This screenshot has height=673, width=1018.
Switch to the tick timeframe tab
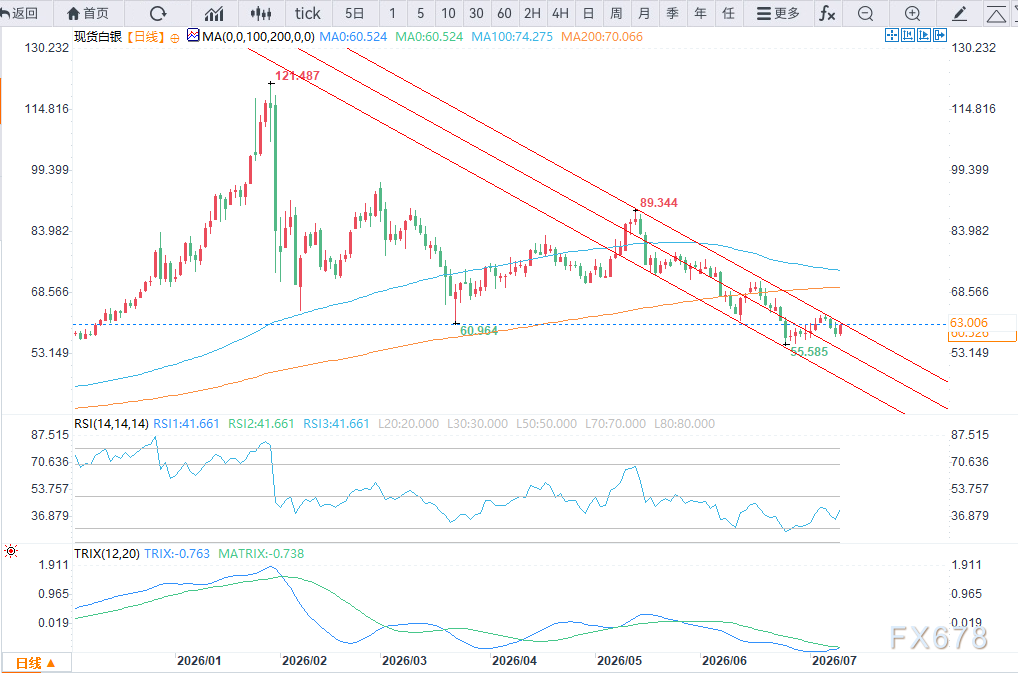click(x=308, y=13)
